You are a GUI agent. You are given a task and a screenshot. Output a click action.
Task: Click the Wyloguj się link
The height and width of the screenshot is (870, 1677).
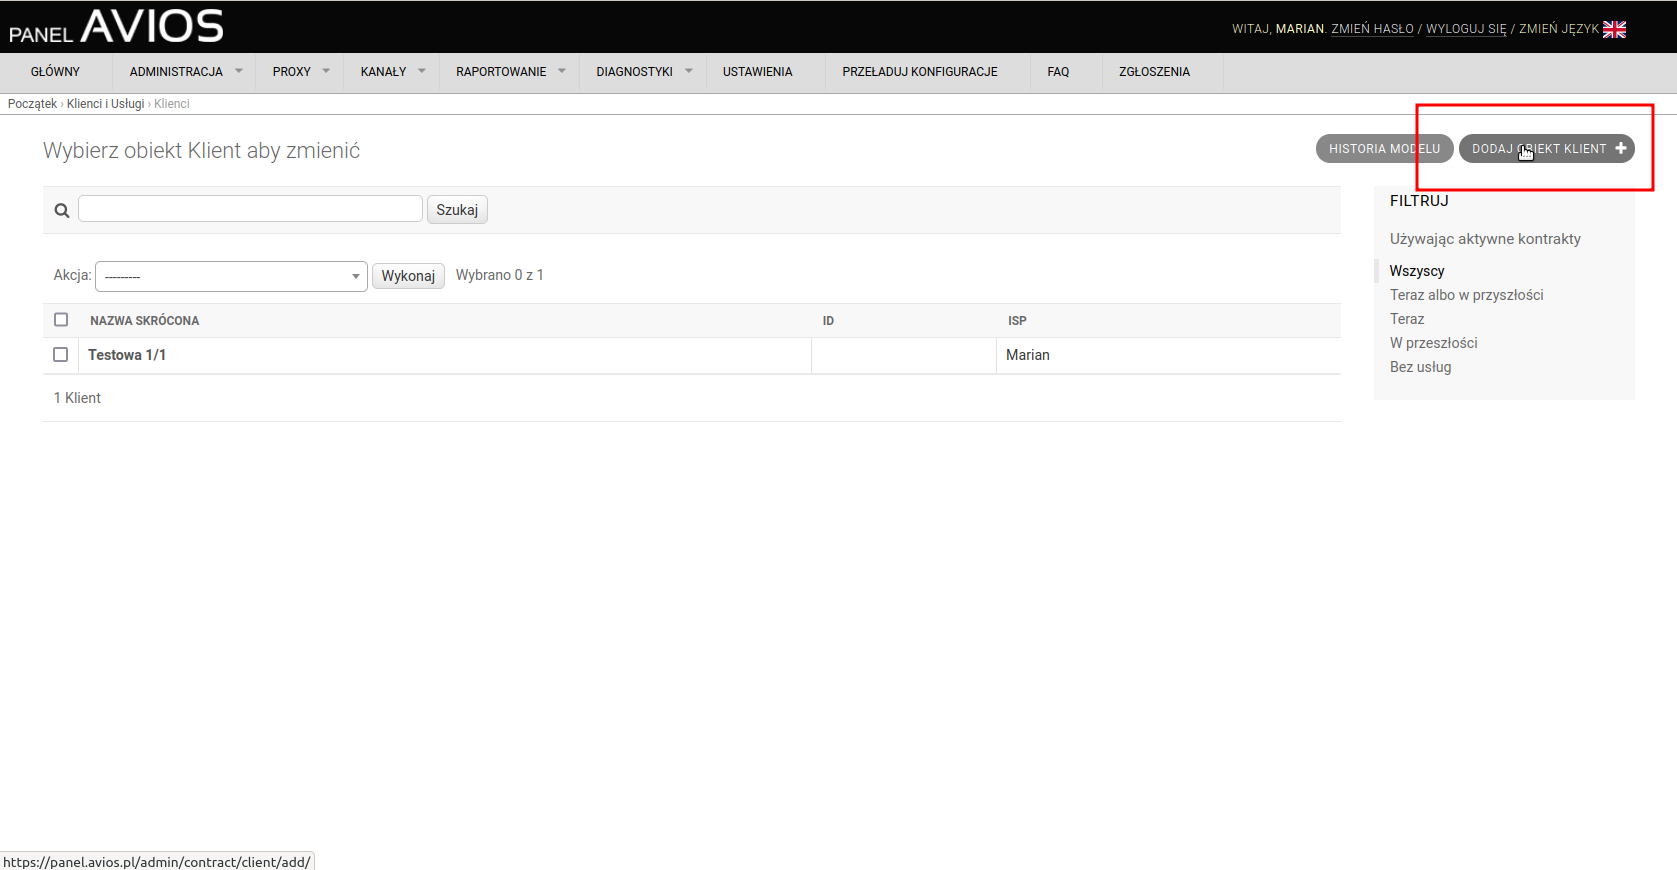[1465, 29]
